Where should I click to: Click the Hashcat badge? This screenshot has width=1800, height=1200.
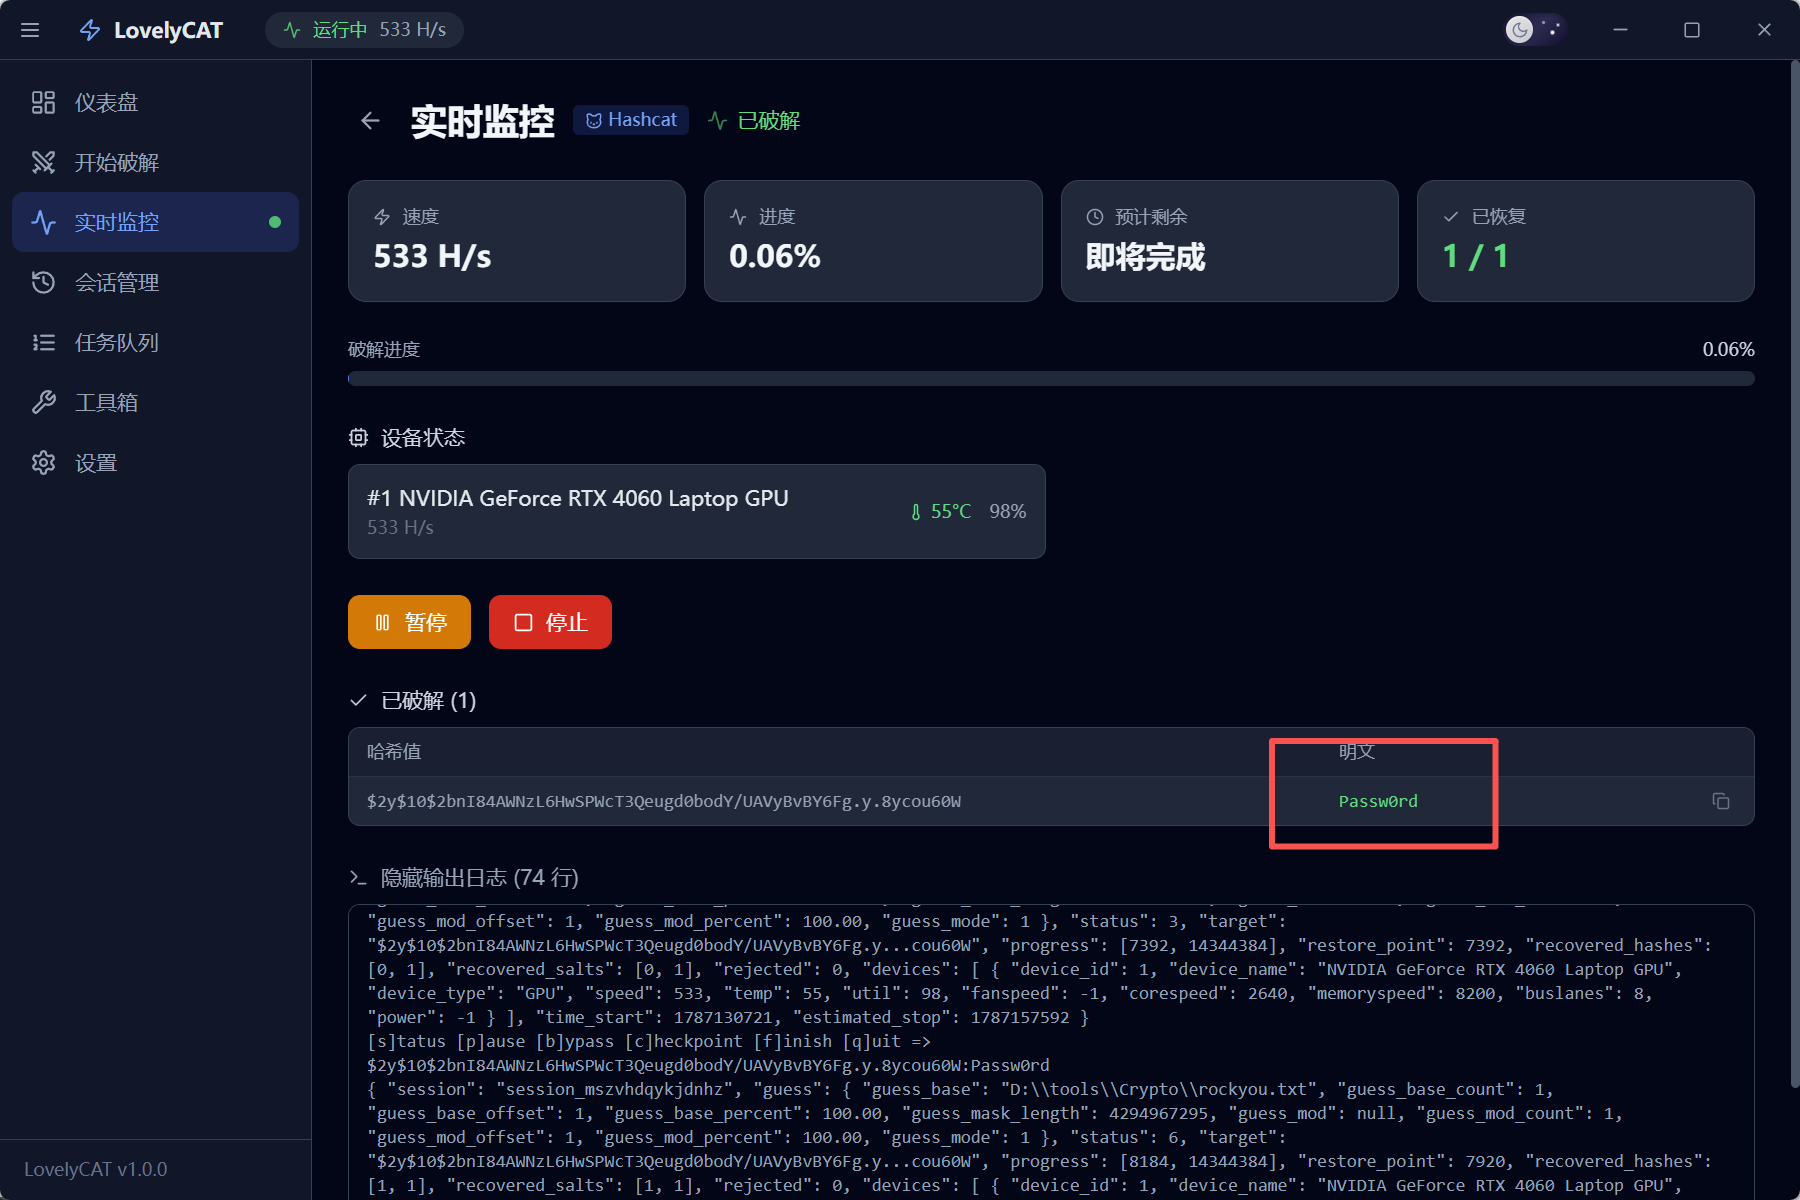pyautogui.click(x=631, y=120)
